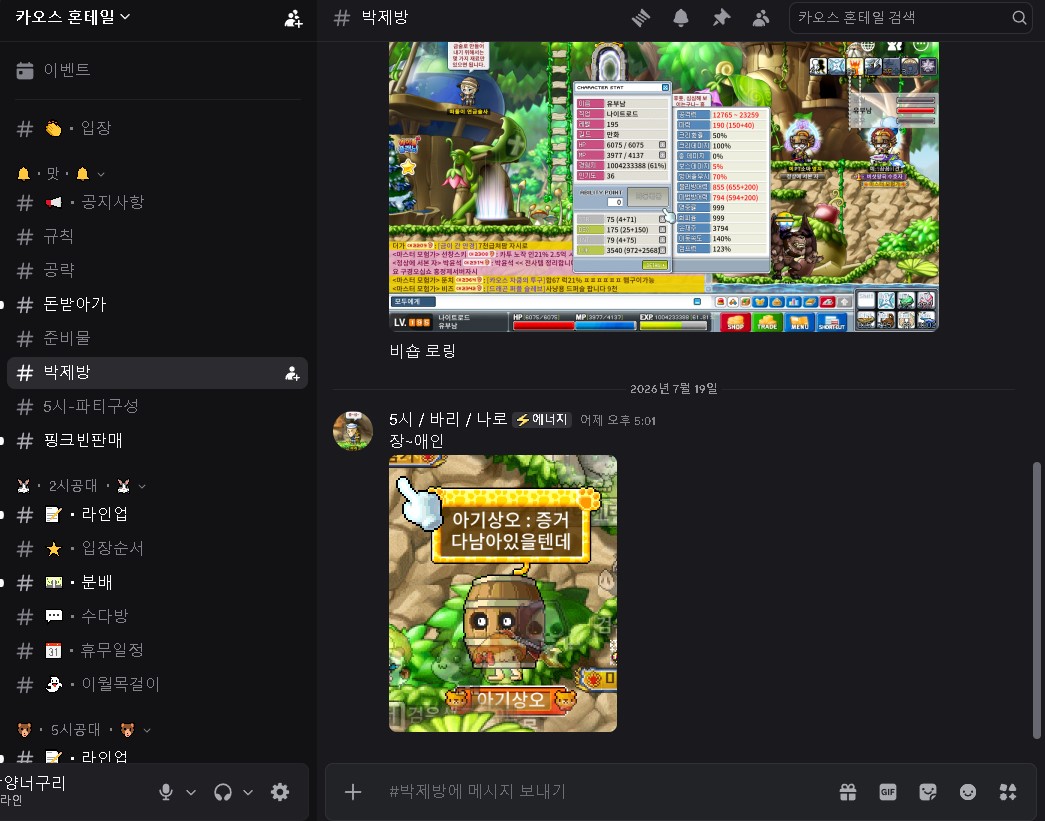Collapse the 5시공대 category

click(84, 730)
